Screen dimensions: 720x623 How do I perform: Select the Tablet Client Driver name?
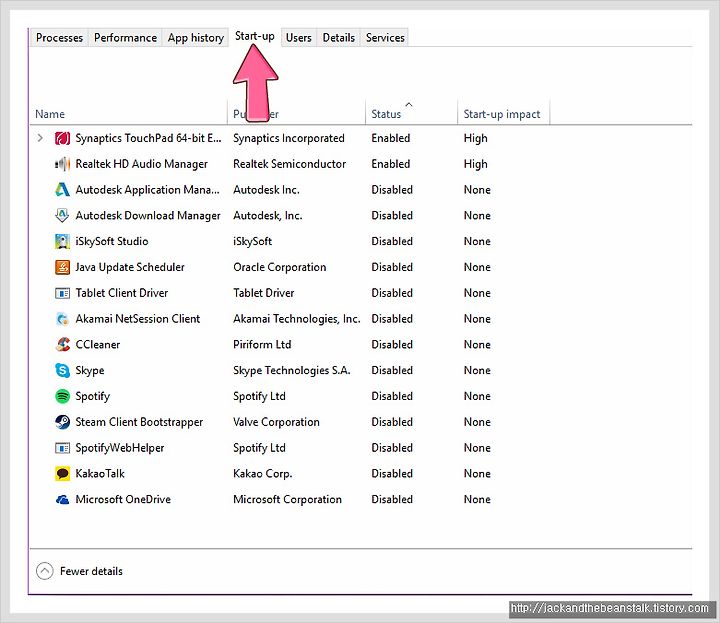(122, 293)
